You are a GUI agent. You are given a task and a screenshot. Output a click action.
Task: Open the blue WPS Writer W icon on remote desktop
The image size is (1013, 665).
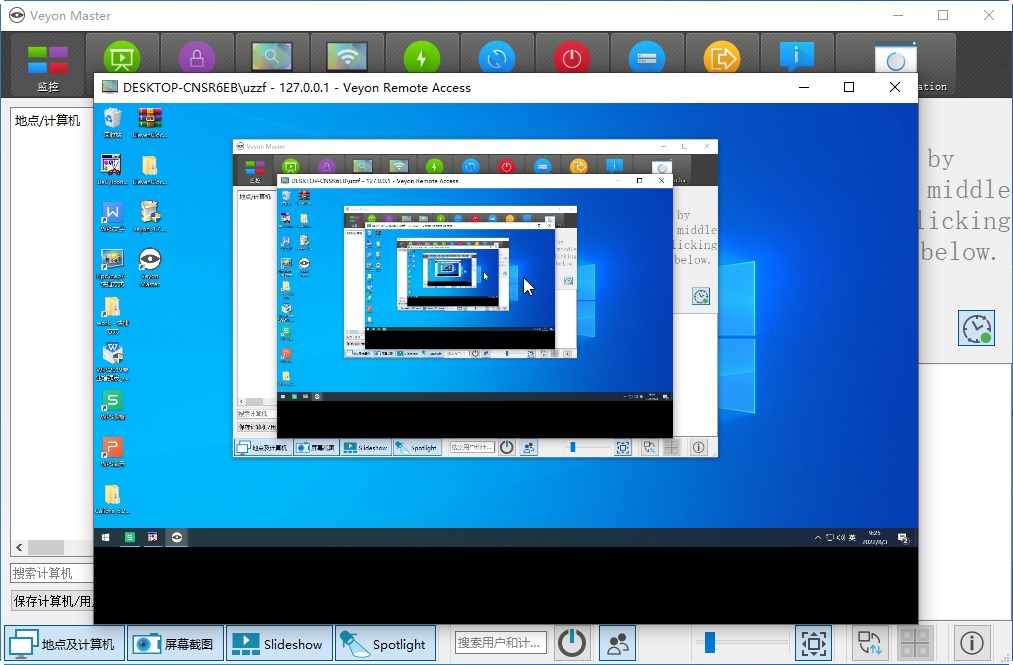[112, 216]
